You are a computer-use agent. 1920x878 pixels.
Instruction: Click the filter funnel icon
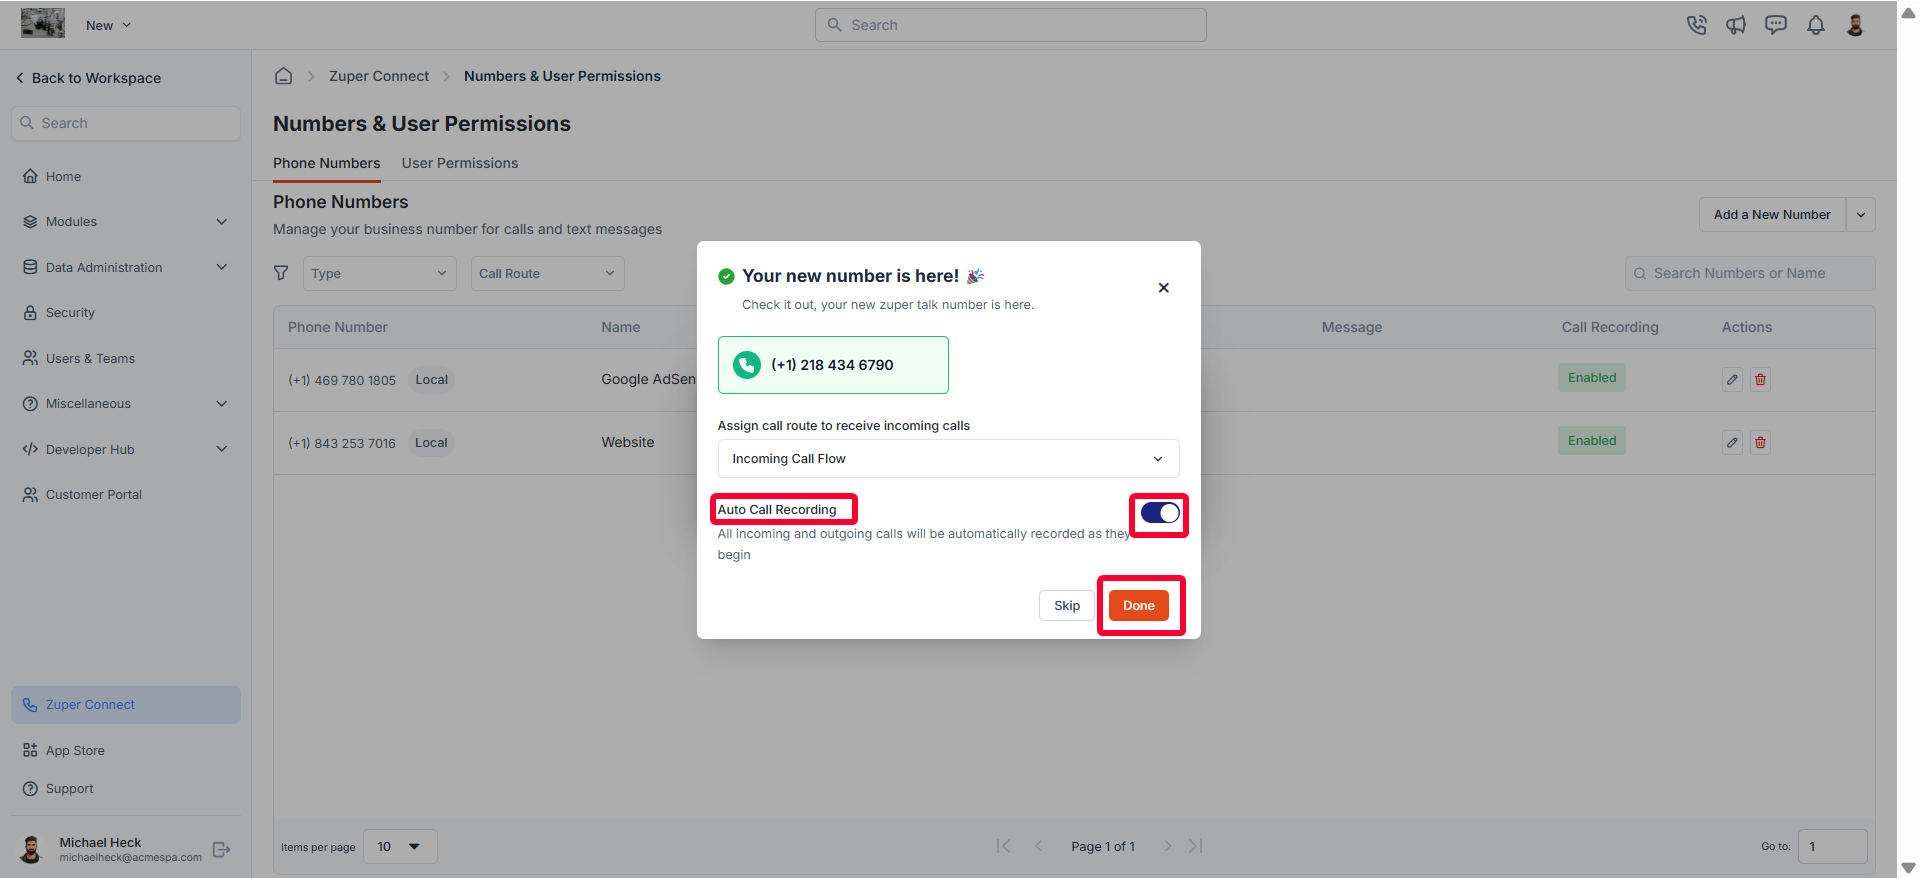[281, 273]
